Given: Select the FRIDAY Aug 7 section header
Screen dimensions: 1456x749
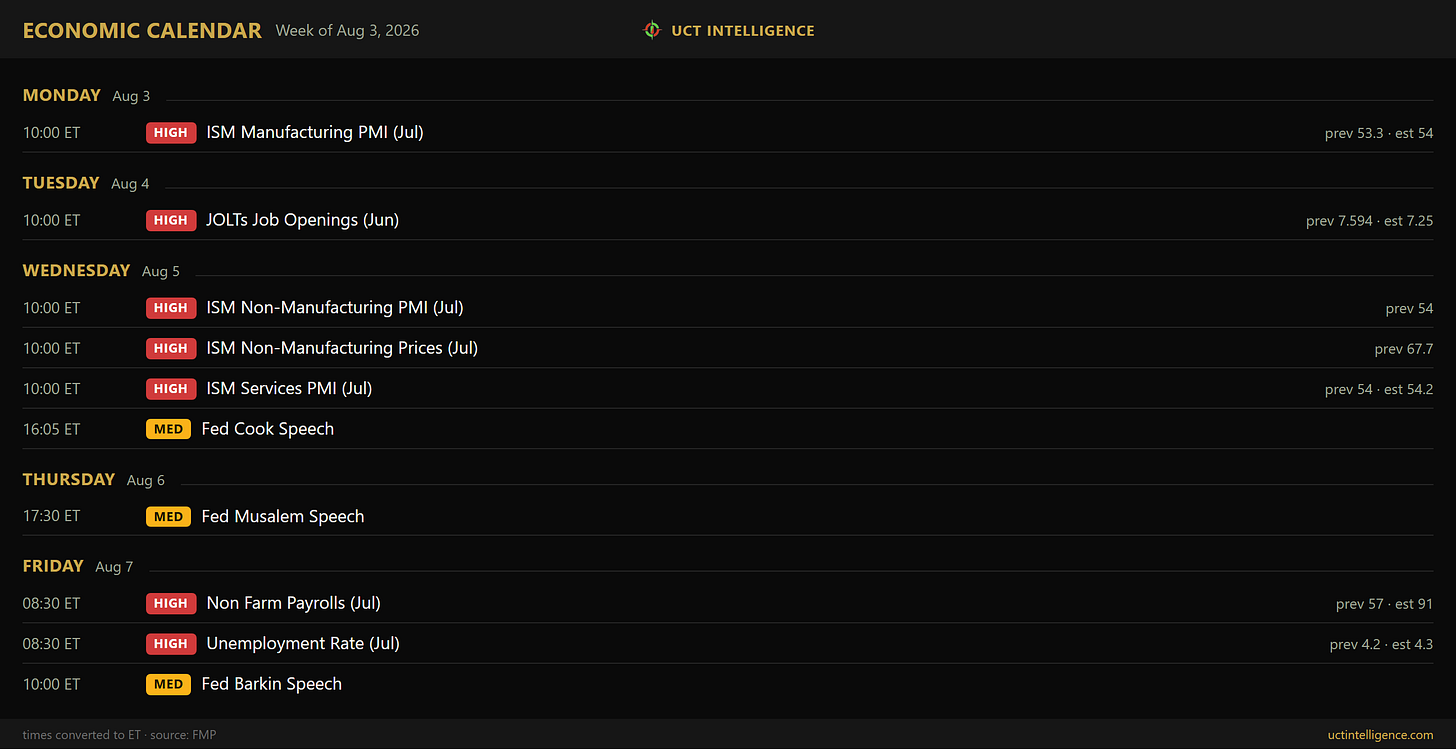Looking at the screenshot, I should (x=78, y=566).
